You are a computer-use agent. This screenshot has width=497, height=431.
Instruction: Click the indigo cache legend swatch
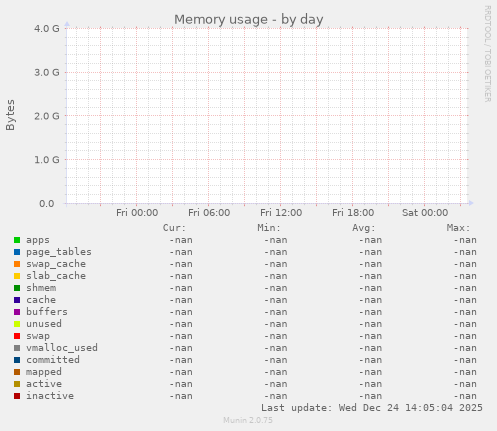coord(17,300)
